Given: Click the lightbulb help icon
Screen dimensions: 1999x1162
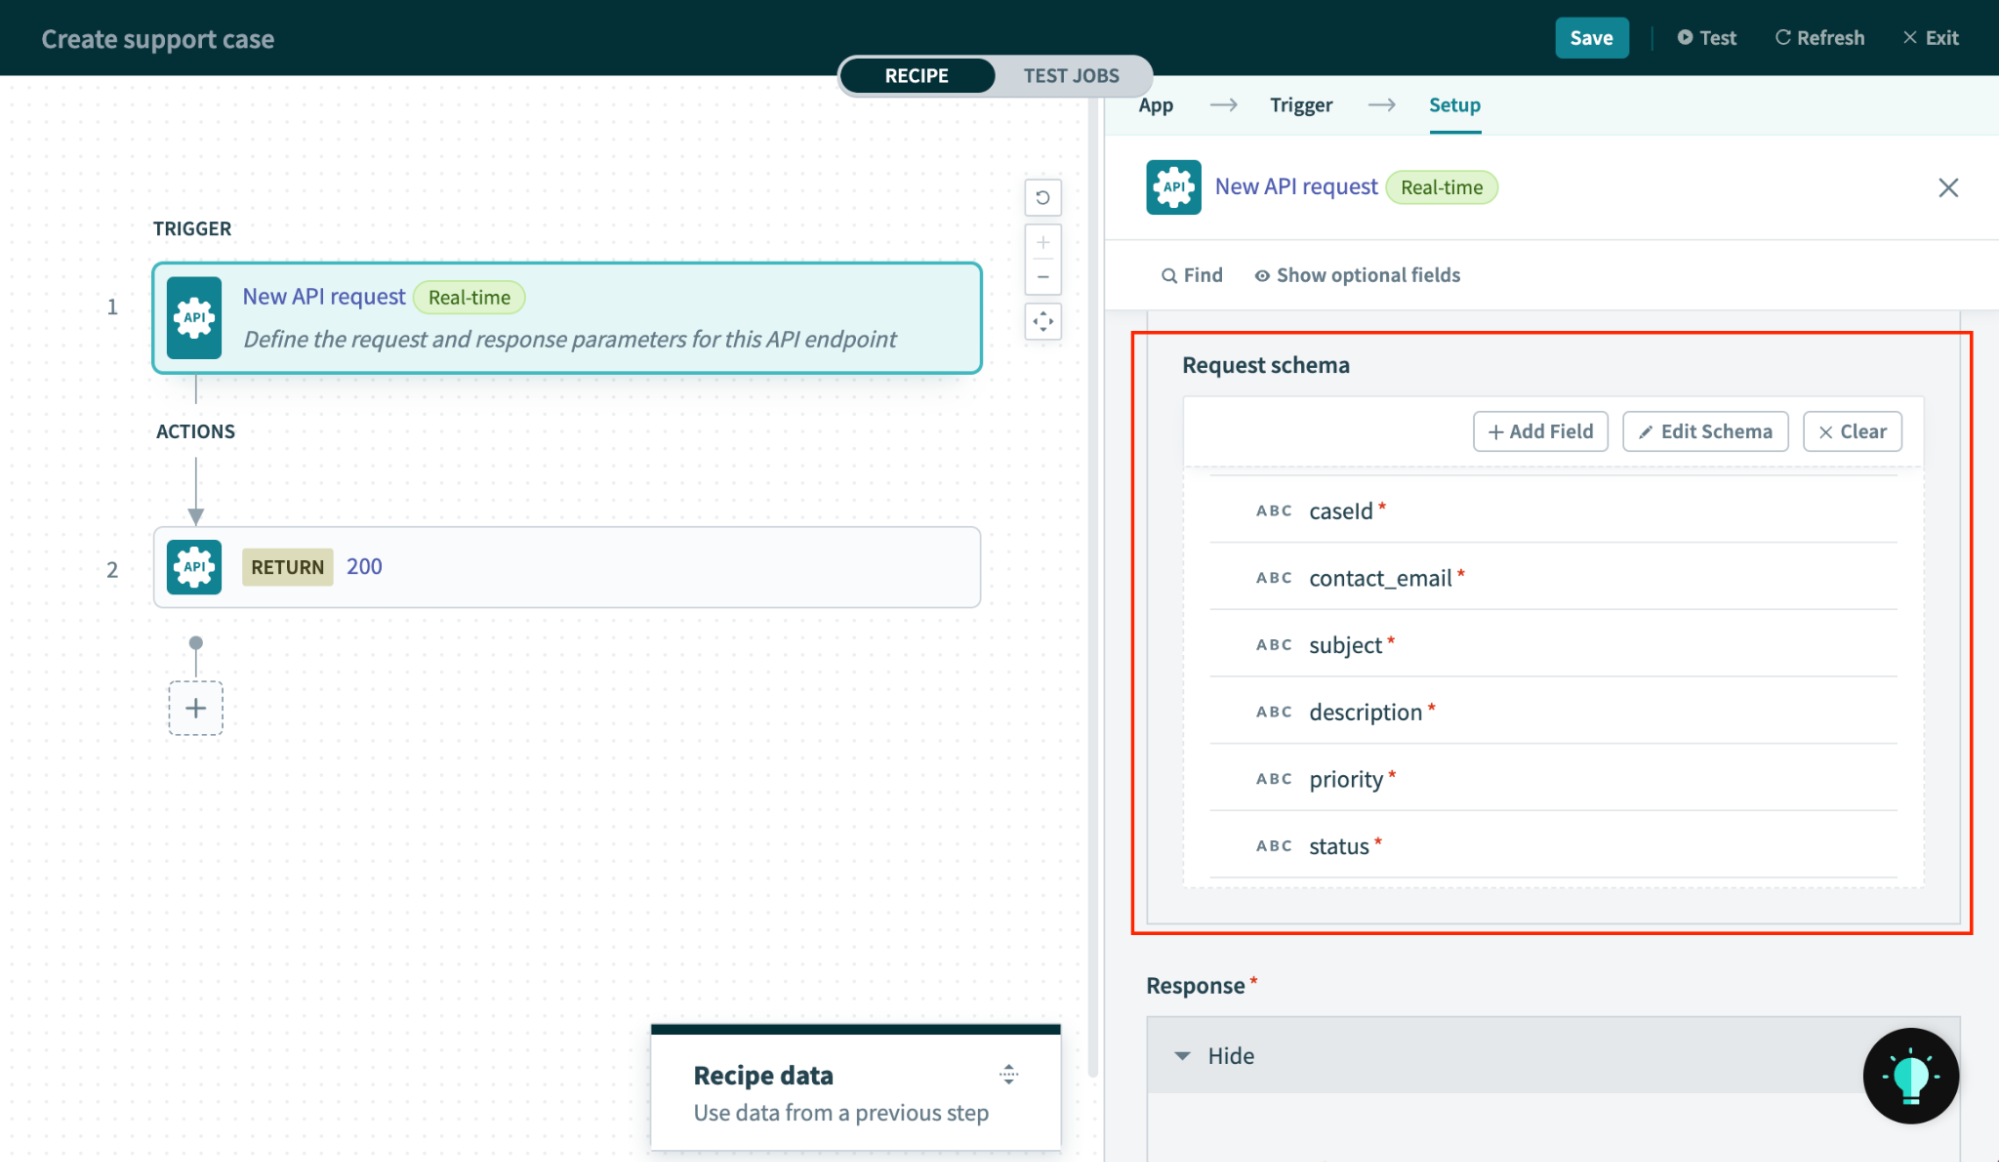Looking at the screenshot, I should tap(1913, 1076).
